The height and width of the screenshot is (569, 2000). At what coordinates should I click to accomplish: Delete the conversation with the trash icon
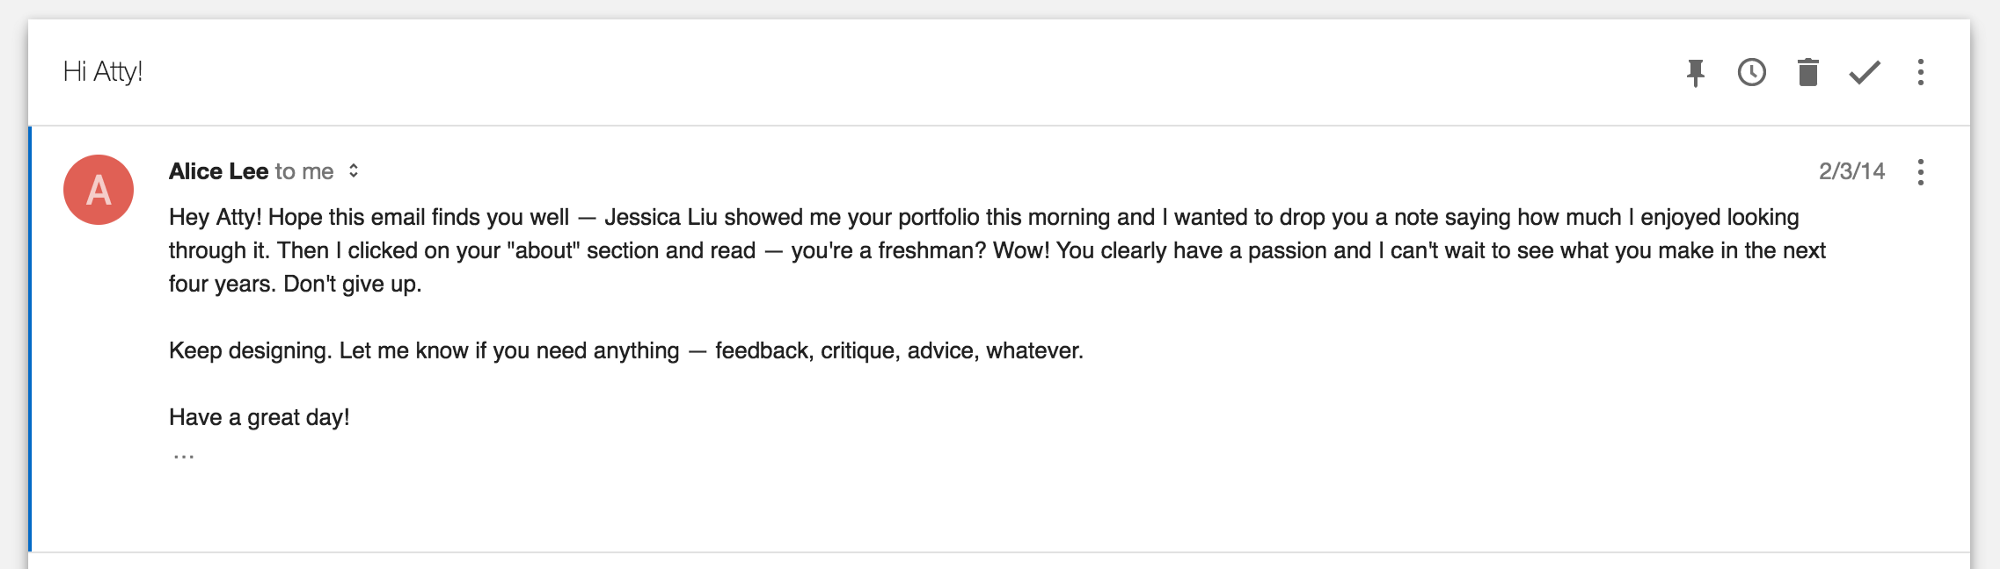pyautogui.click(x=1808, y=72)
